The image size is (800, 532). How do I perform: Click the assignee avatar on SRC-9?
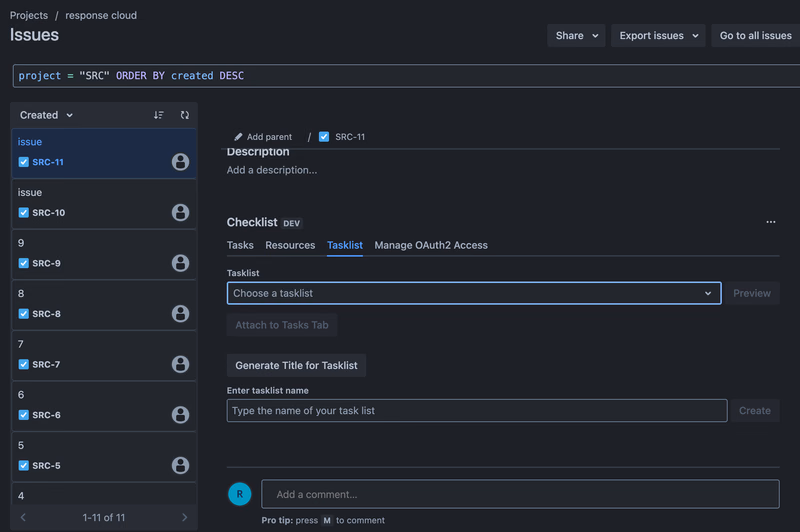pyautogui.click(x=180, y=263)
